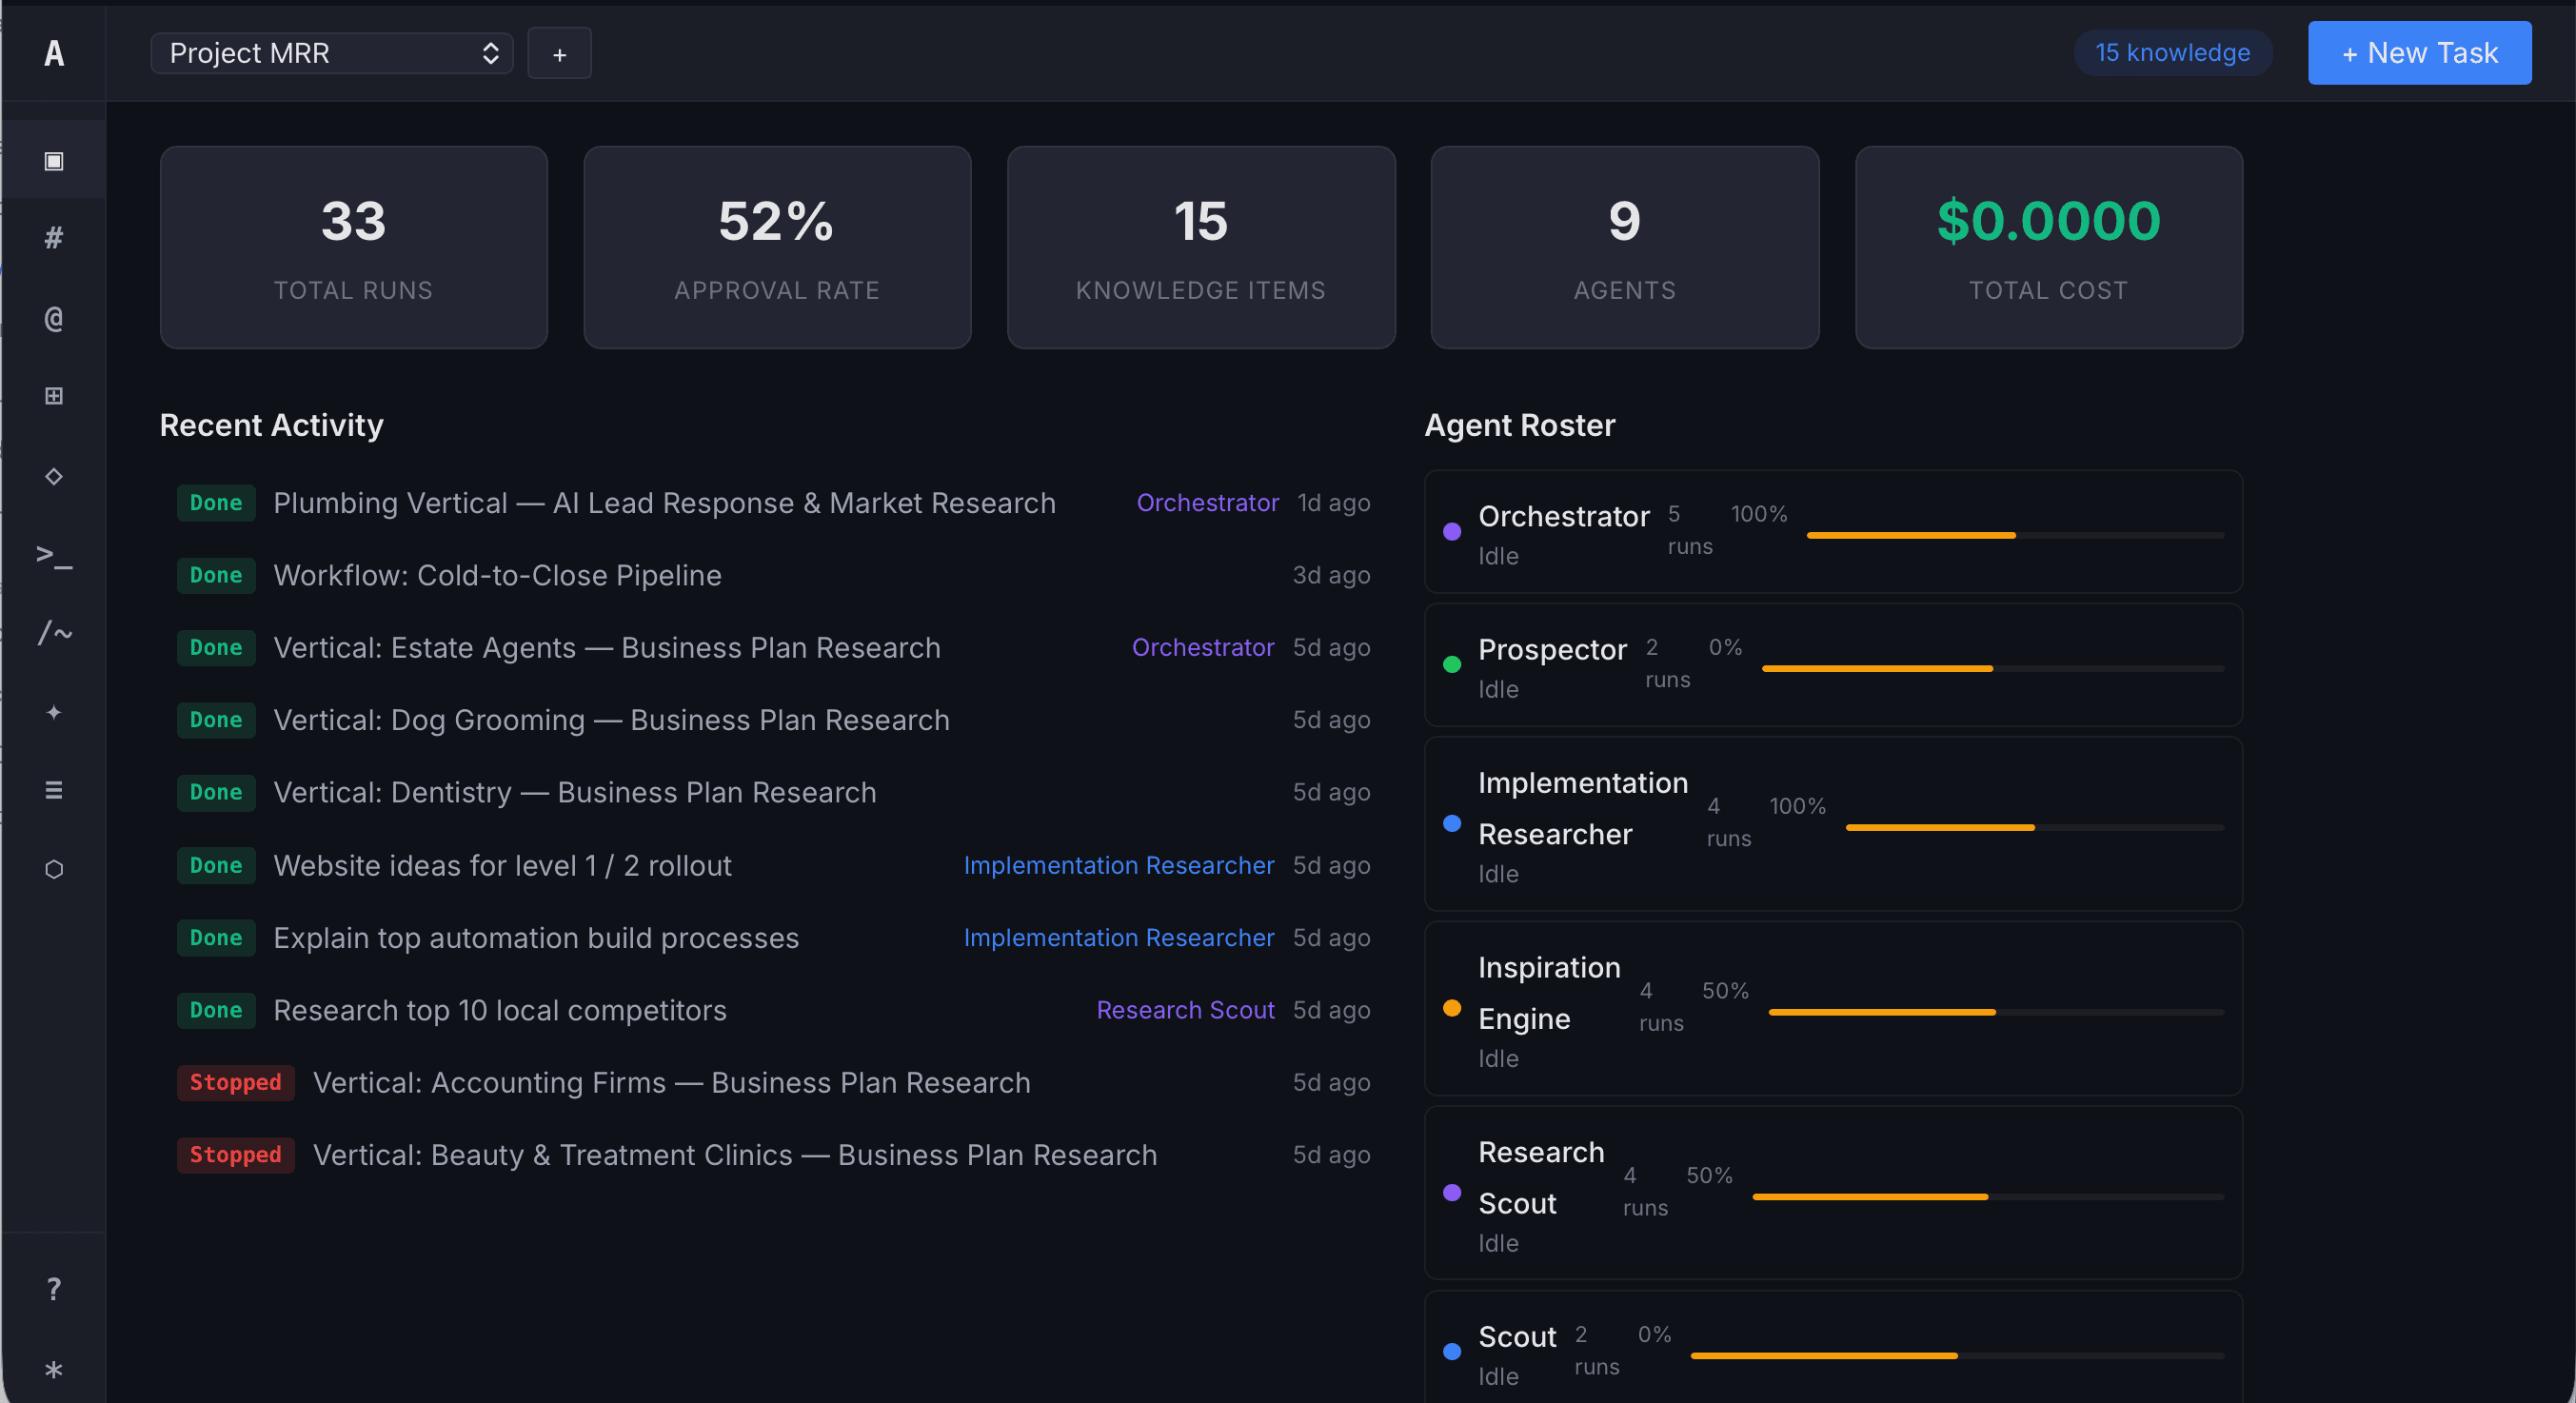This screenshot has width=2576, height=1403.
Task: Click the /~ logs sidebar icon
Action: pyautogui.click(x=54, y=632)
